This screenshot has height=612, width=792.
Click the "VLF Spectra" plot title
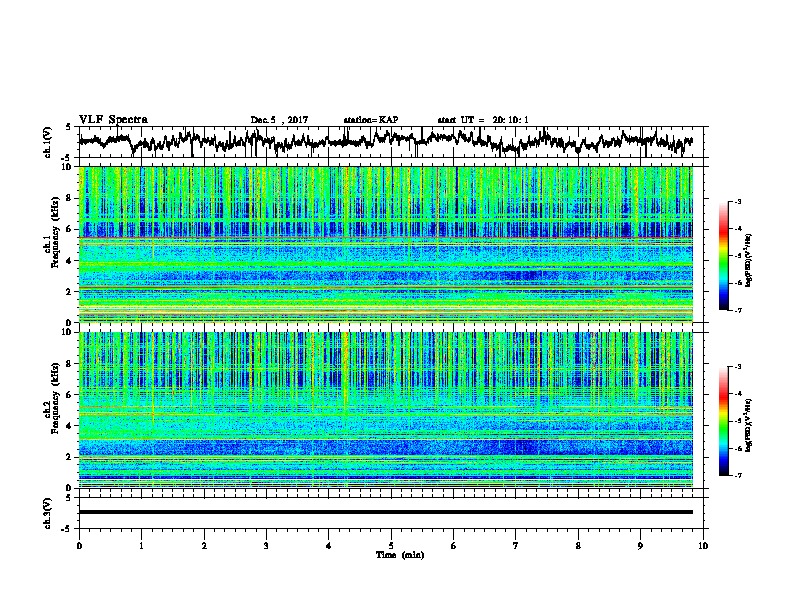point(113,120)
